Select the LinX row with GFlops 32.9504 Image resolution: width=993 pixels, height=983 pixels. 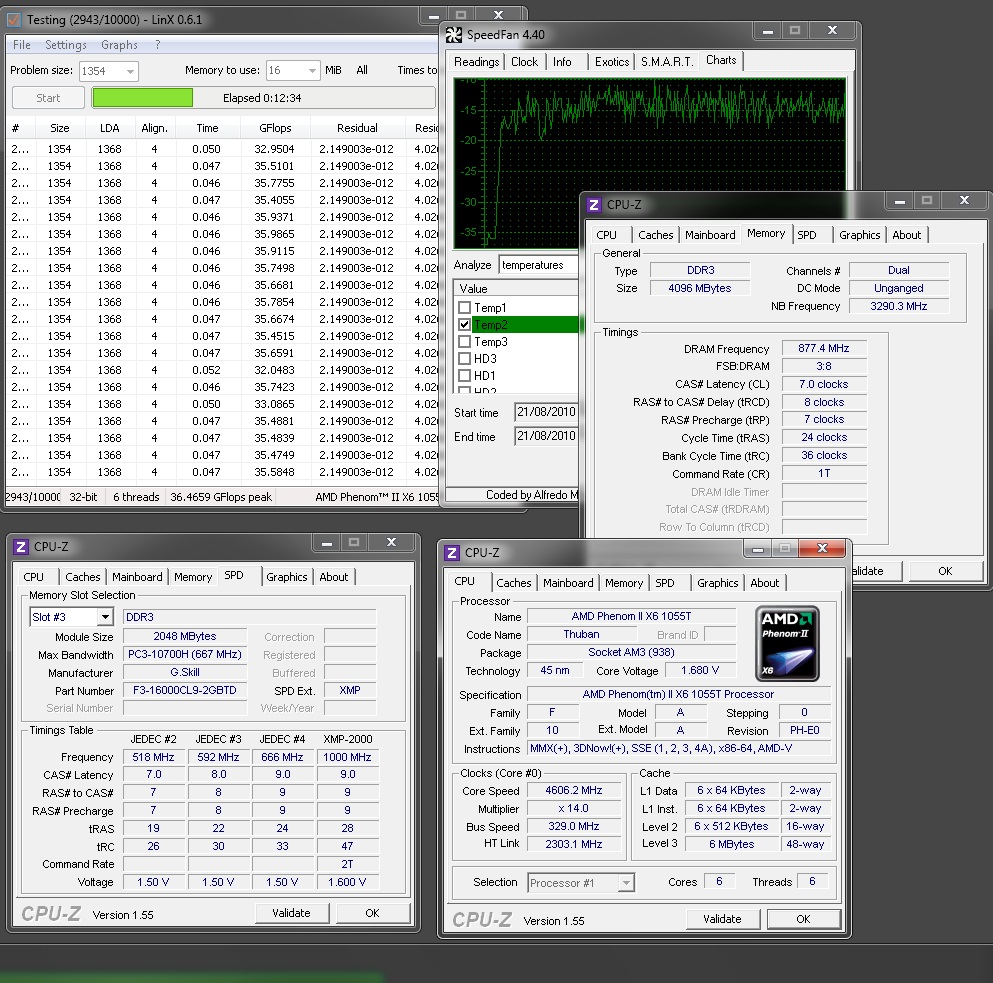[x=222, y=149]
